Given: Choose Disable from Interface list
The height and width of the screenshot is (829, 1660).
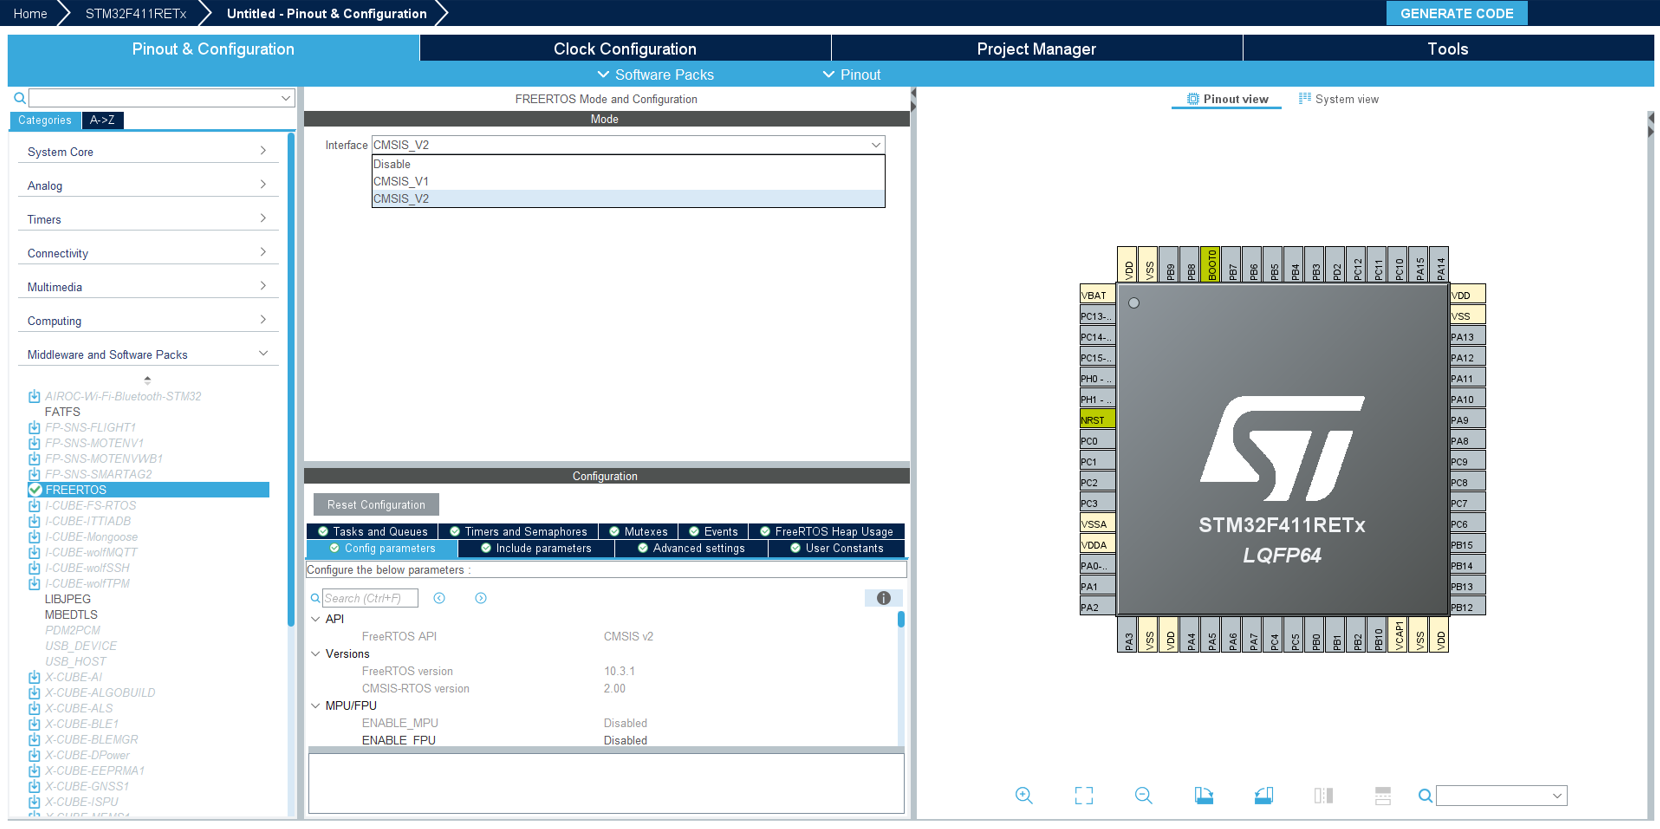Looking at the screenshot, I should [x=628, y=164].
